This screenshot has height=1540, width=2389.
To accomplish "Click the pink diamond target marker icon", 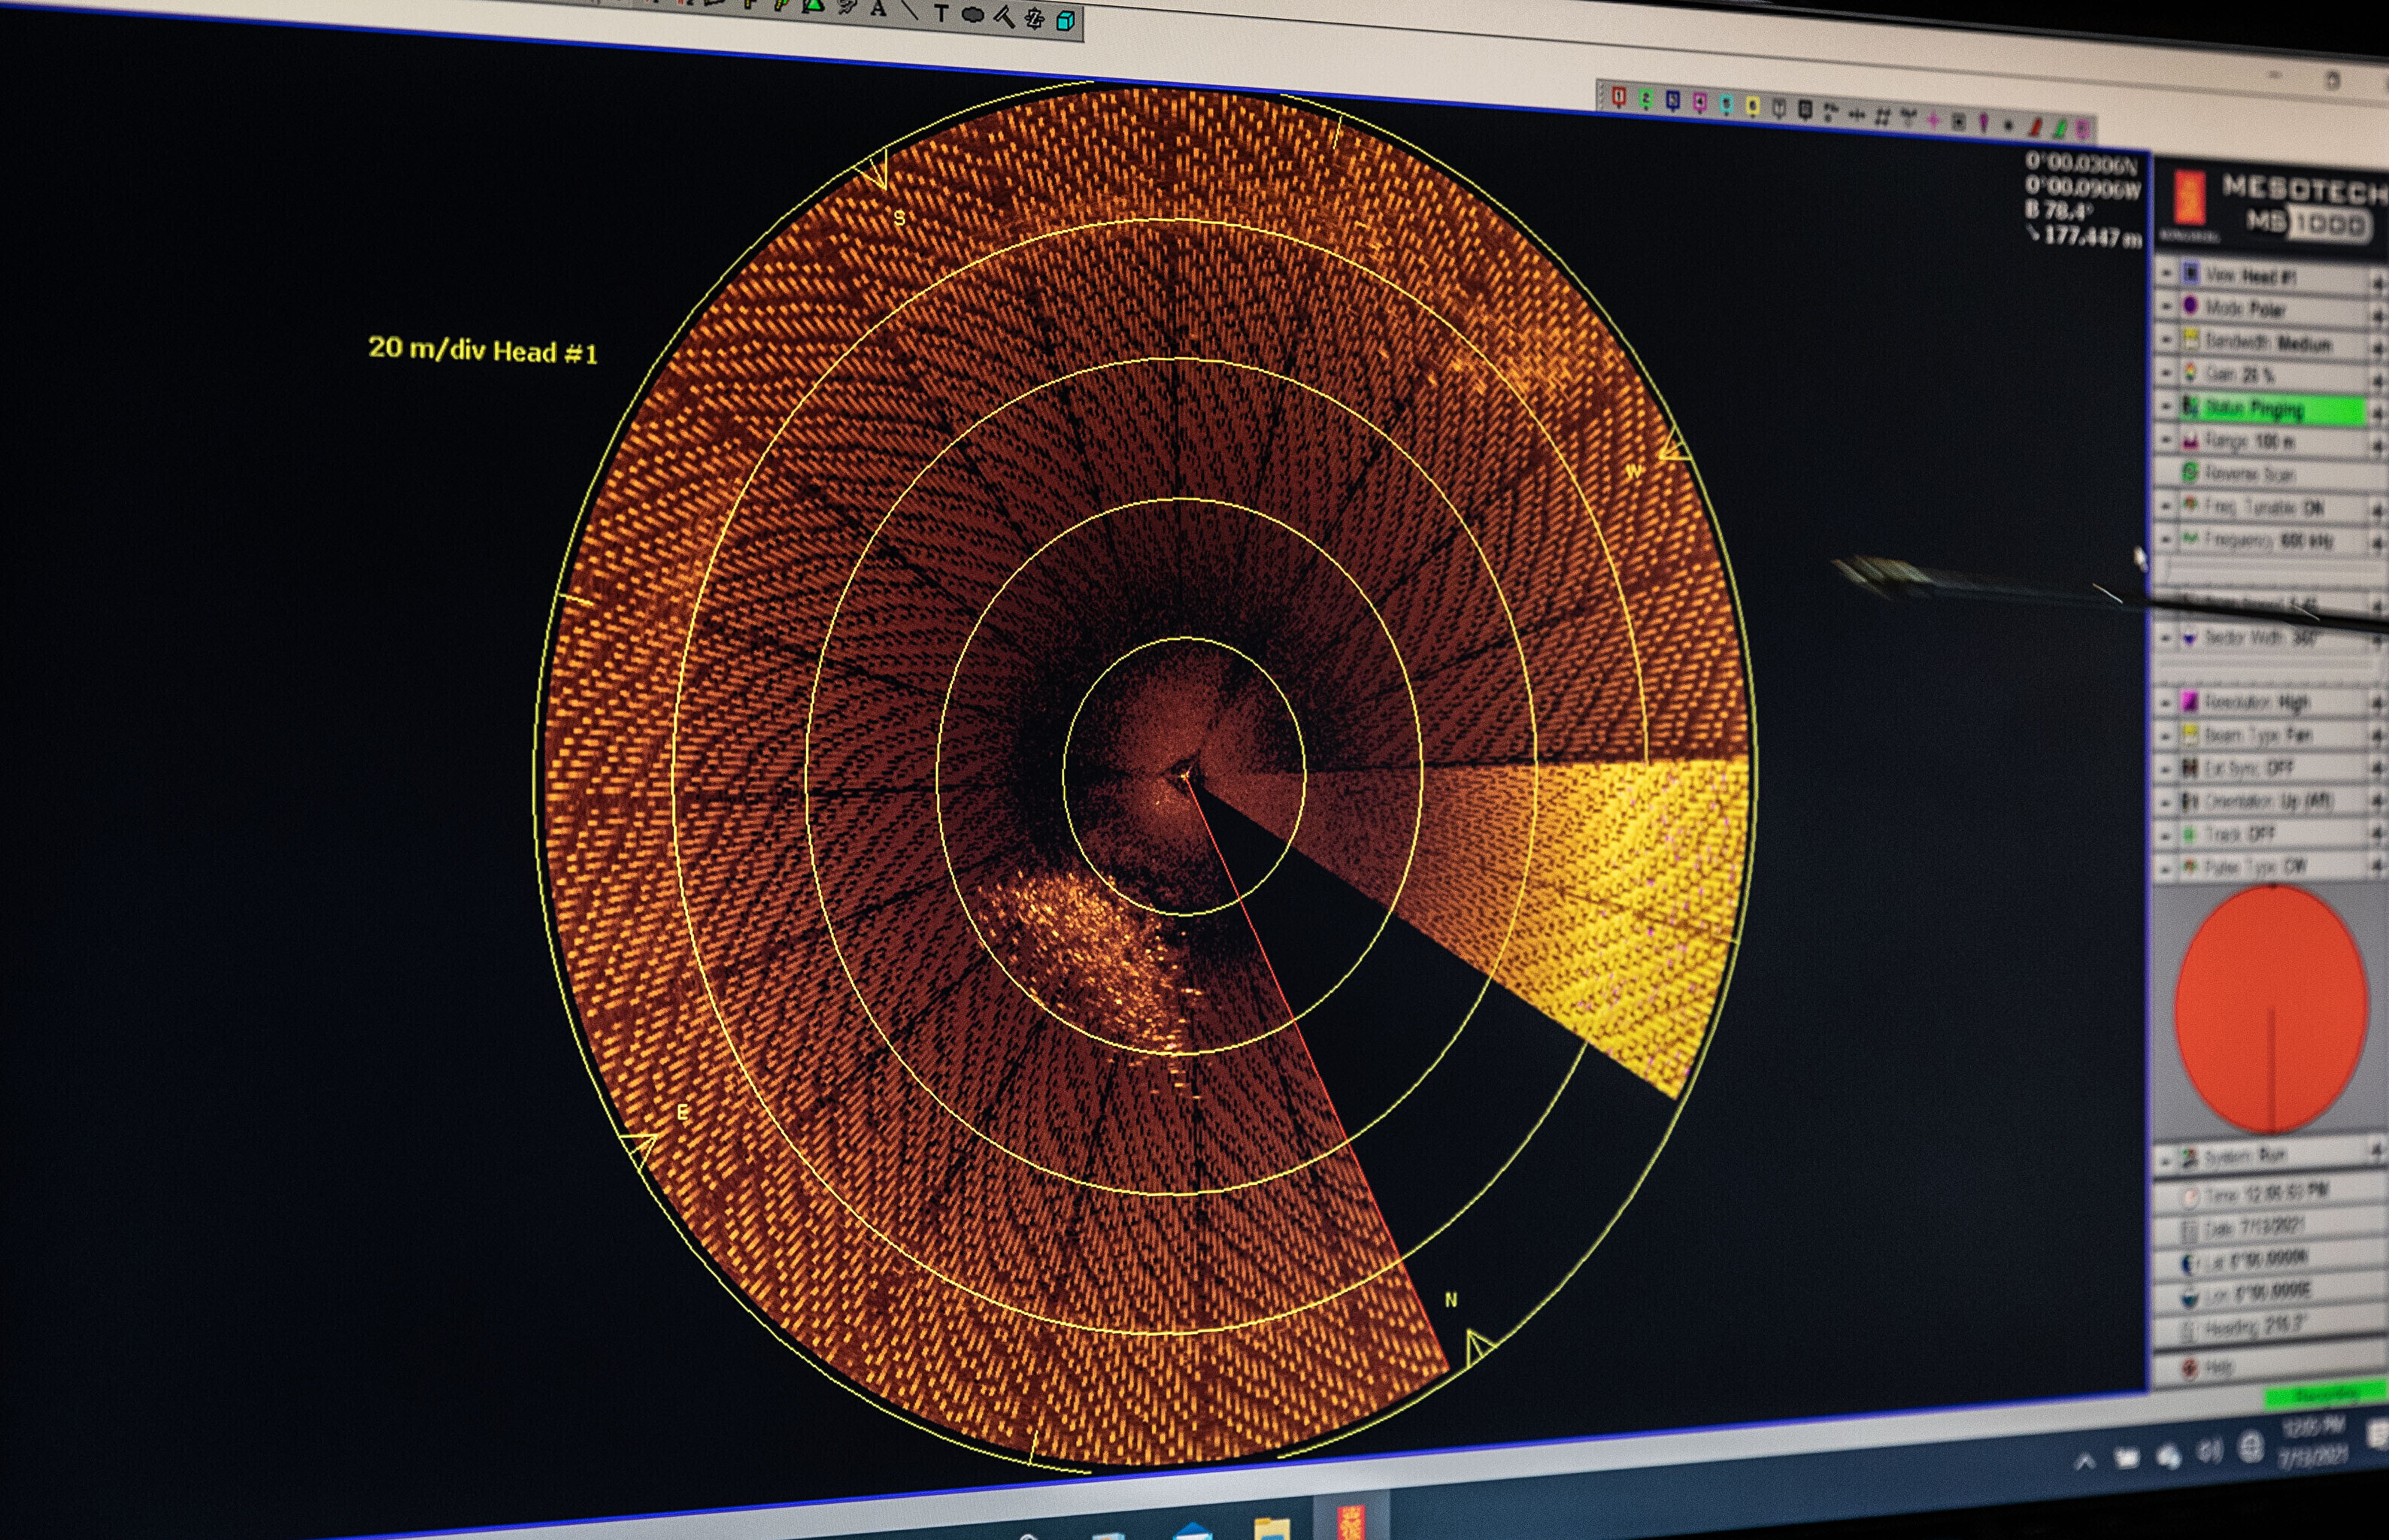I will pos(1933,120).
